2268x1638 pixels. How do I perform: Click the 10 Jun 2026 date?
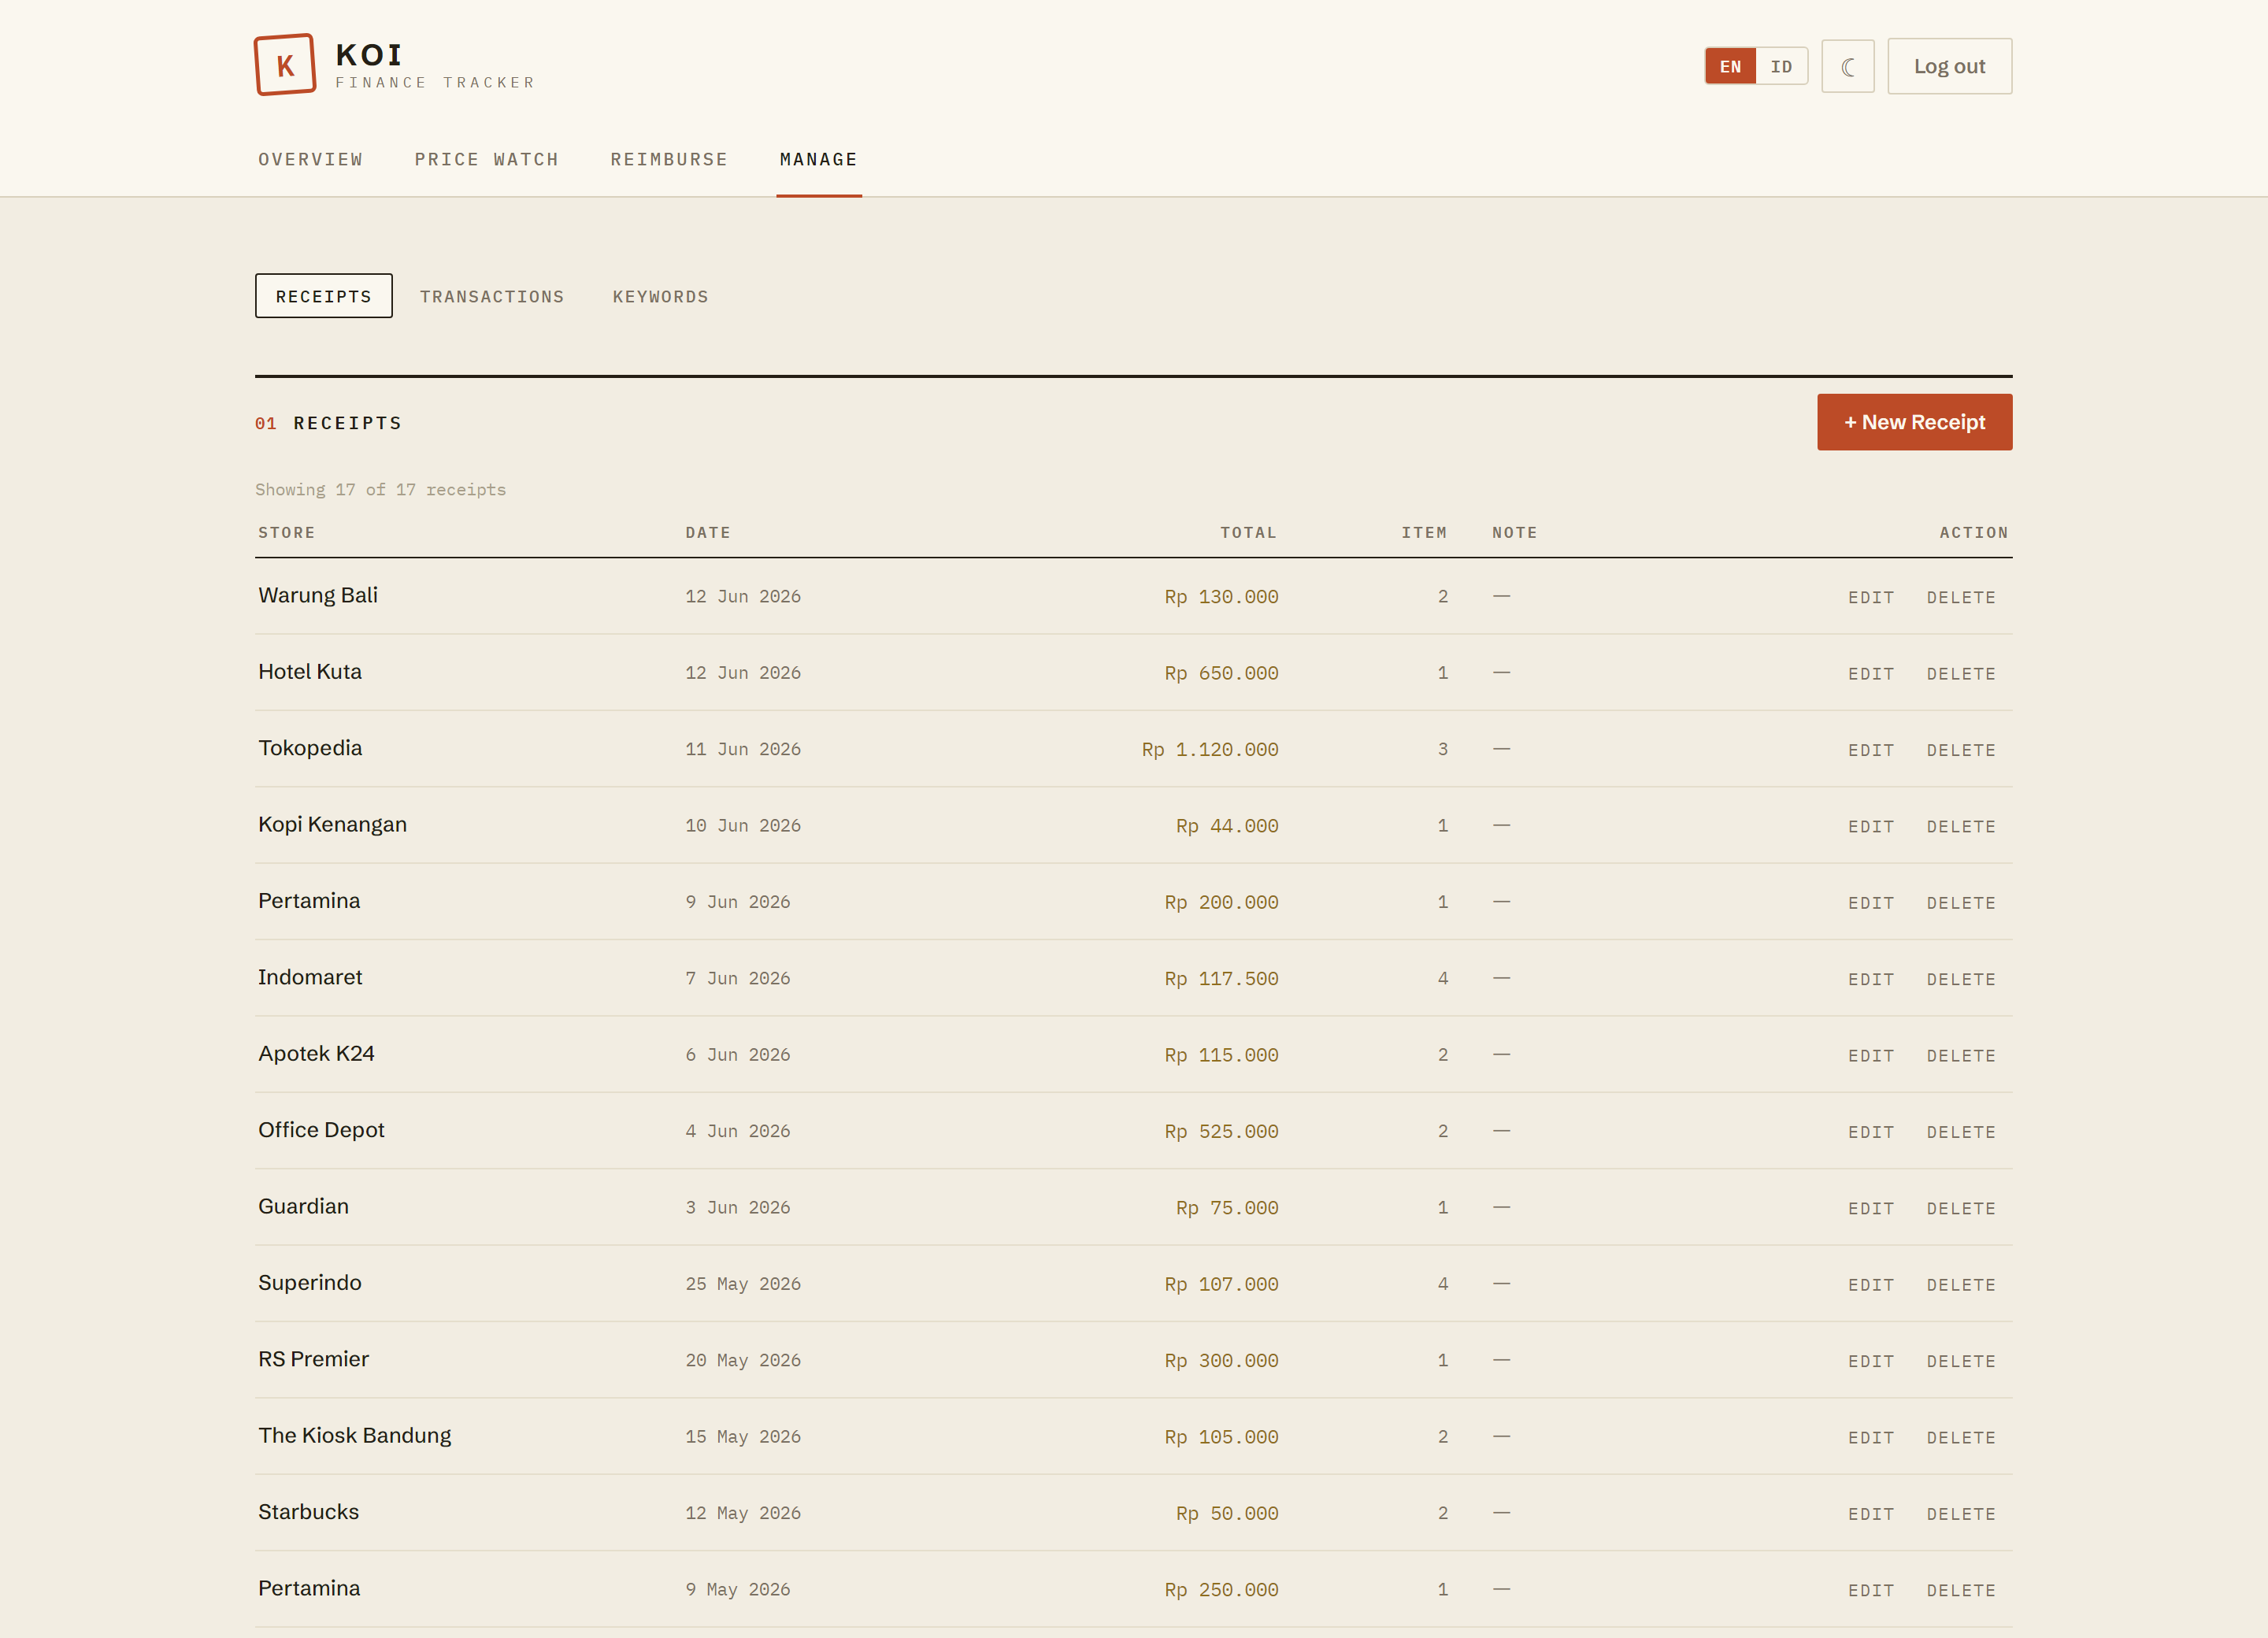pyautogui.click(x=743, y=826)
